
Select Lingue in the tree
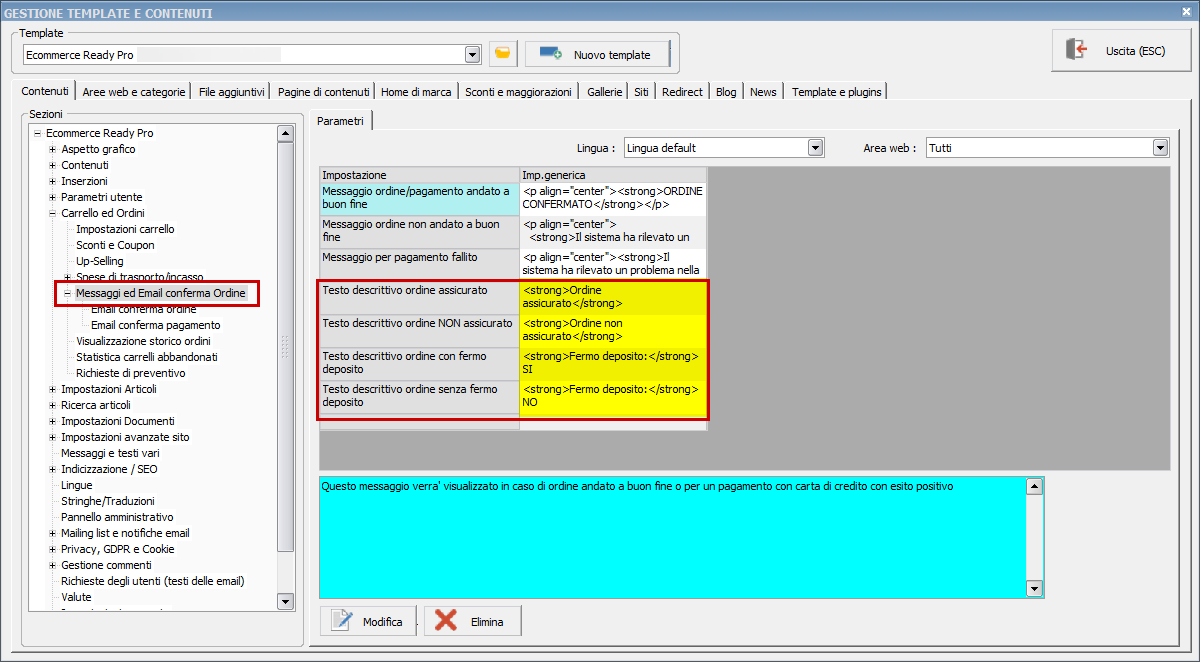click(77, 485)
